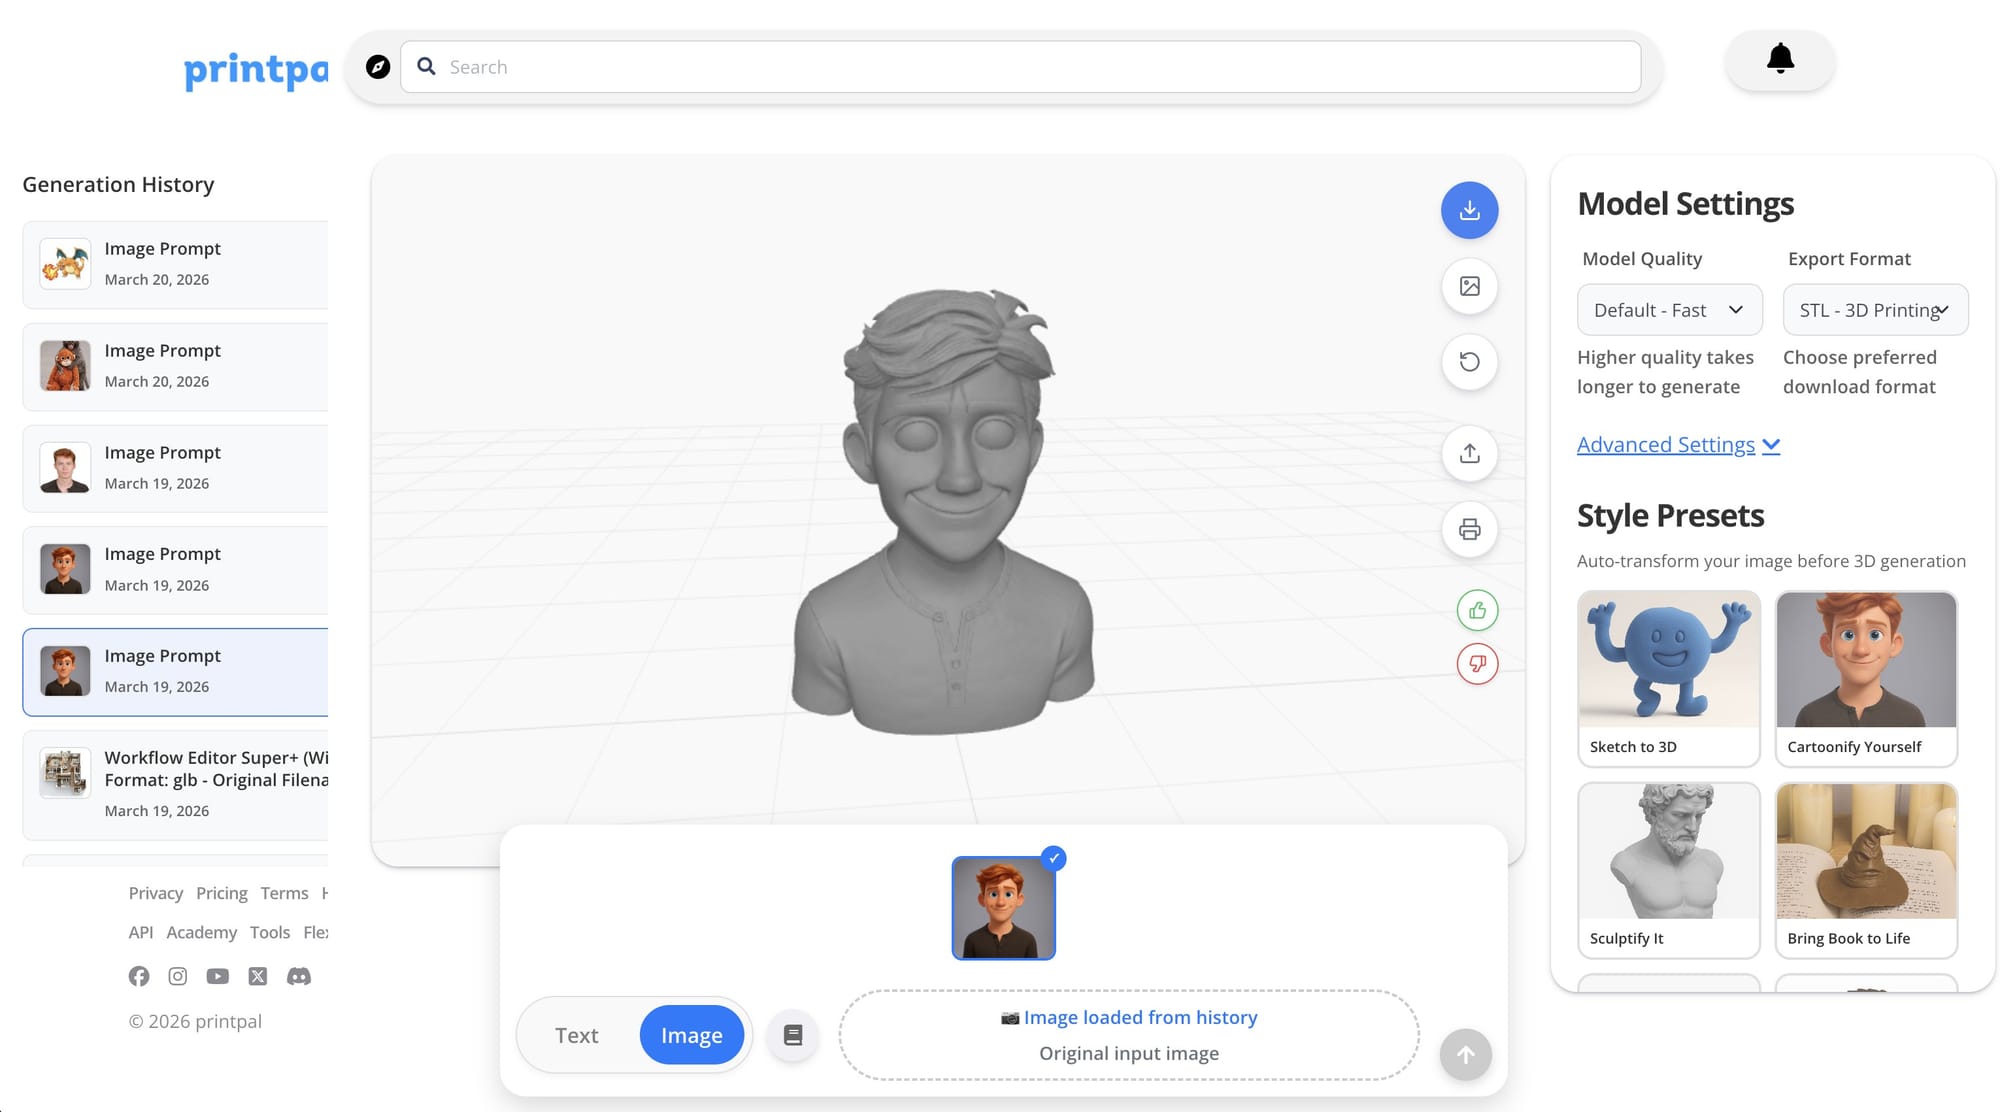Select the Cartoonify Yourself style preset
The height and width of the screenshot is (1112, 2000).
pos(1865,678)
